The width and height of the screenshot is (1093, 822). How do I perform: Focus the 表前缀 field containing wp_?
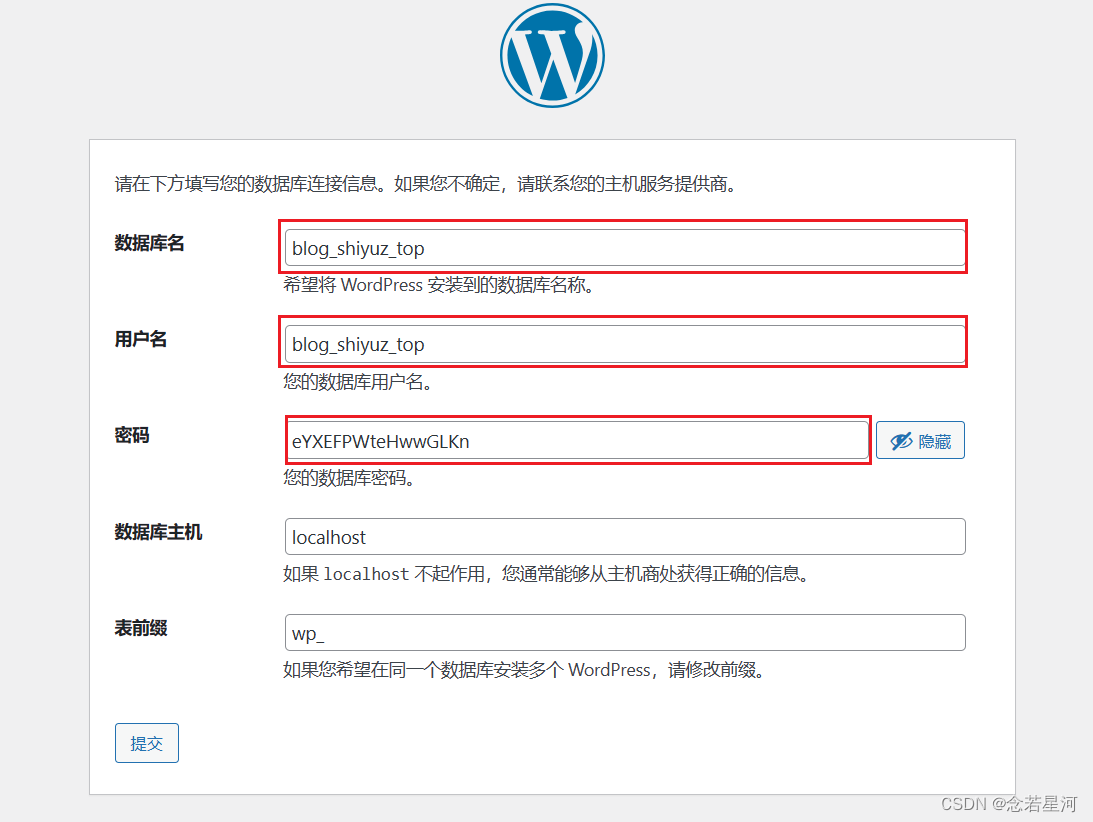(x=624, y=633)
